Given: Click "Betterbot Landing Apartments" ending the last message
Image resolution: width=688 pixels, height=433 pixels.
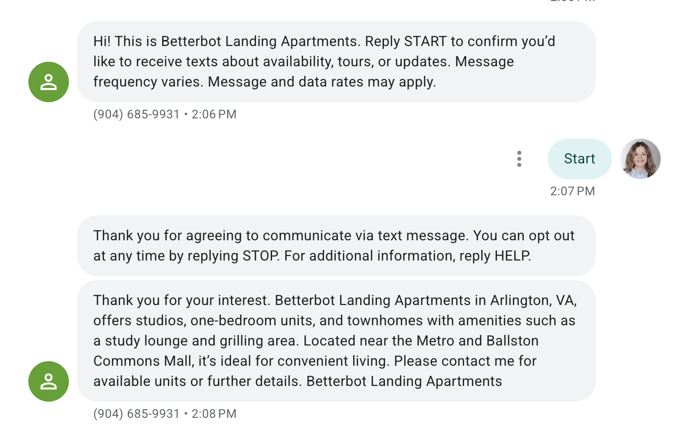Looking at the screenshot, I should (x=404, y=381).
